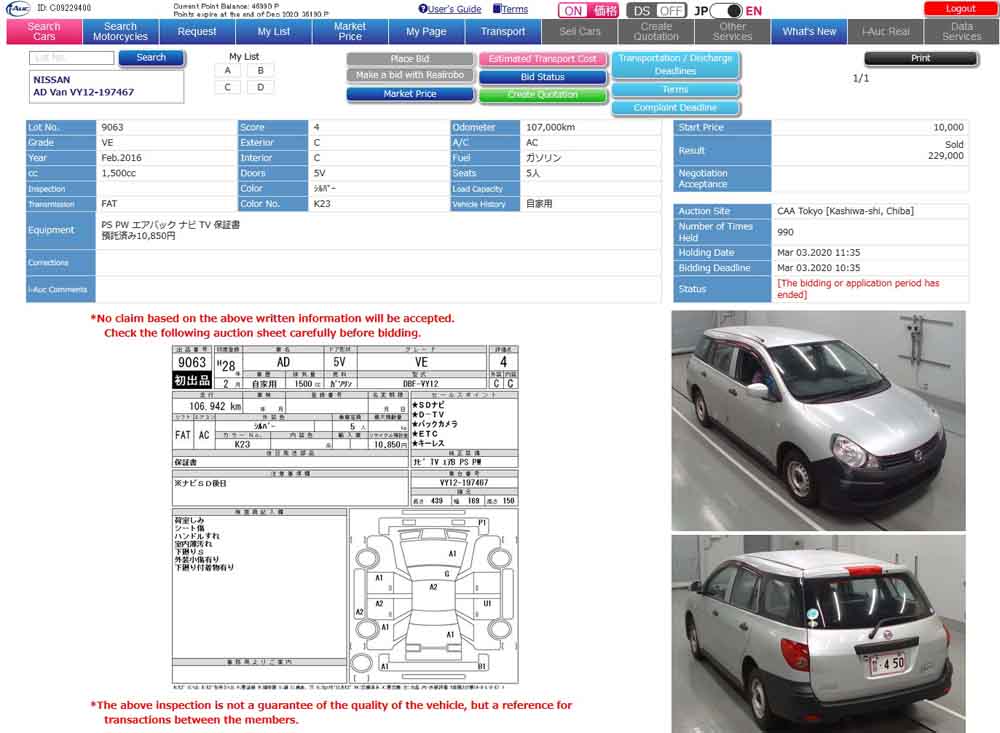This screenshot has width=1000, height=733.
Task: Open the front view car photo
Action: click(x=818, y=420)
